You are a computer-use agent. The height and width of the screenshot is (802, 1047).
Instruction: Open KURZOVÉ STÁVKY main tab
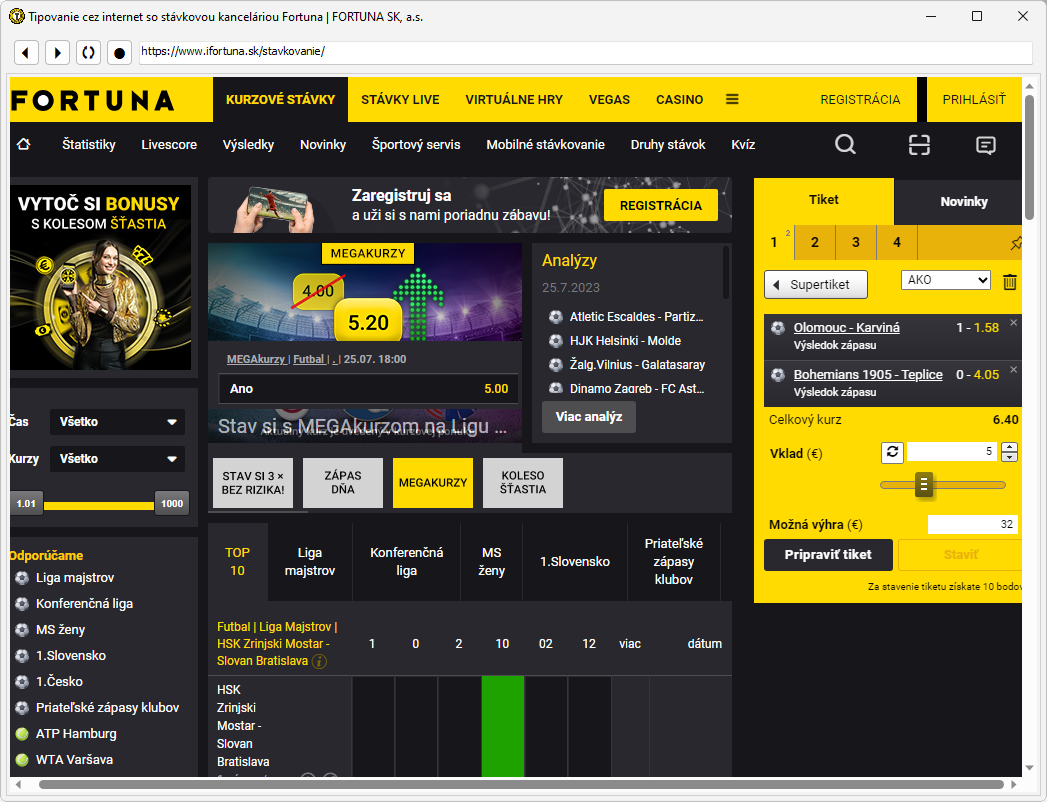pos(280,99)
